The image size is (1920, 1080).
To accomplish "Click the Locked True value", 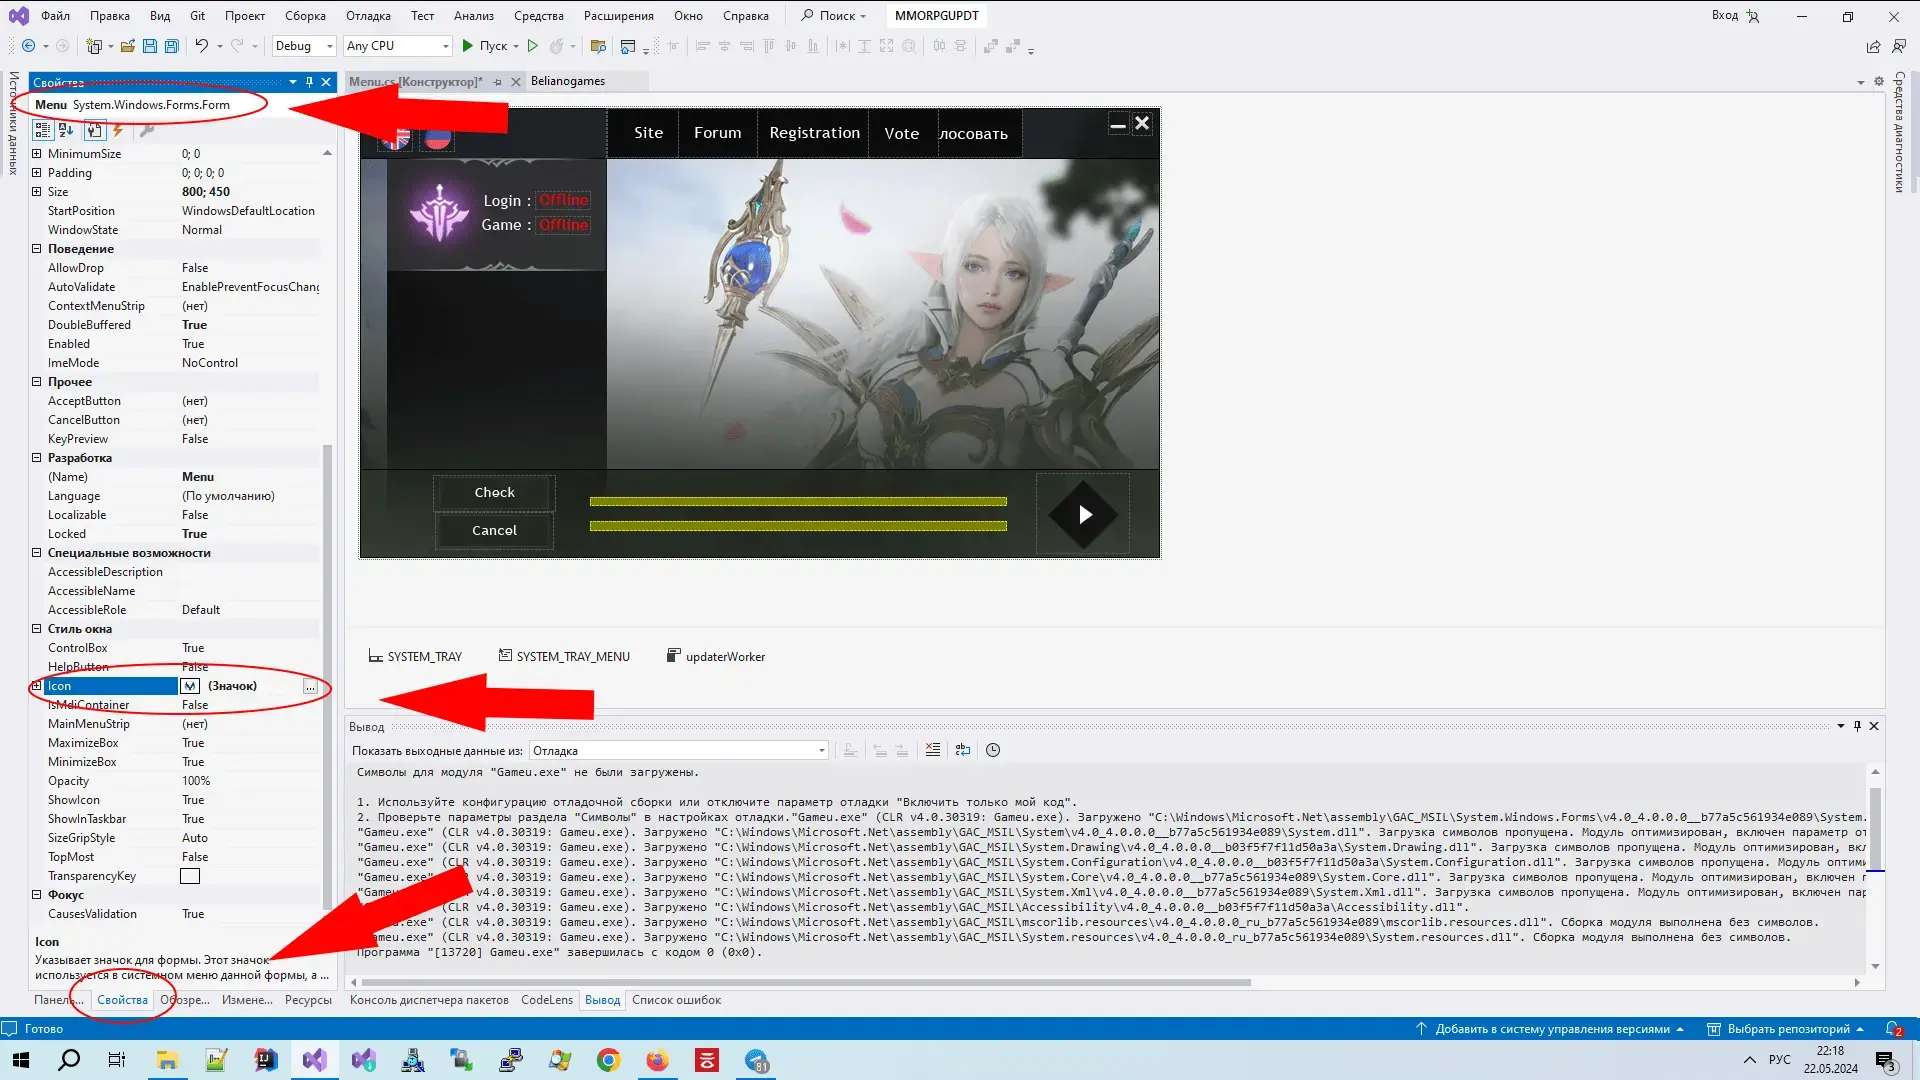I will pyautogui.click(x=194, y=534).
